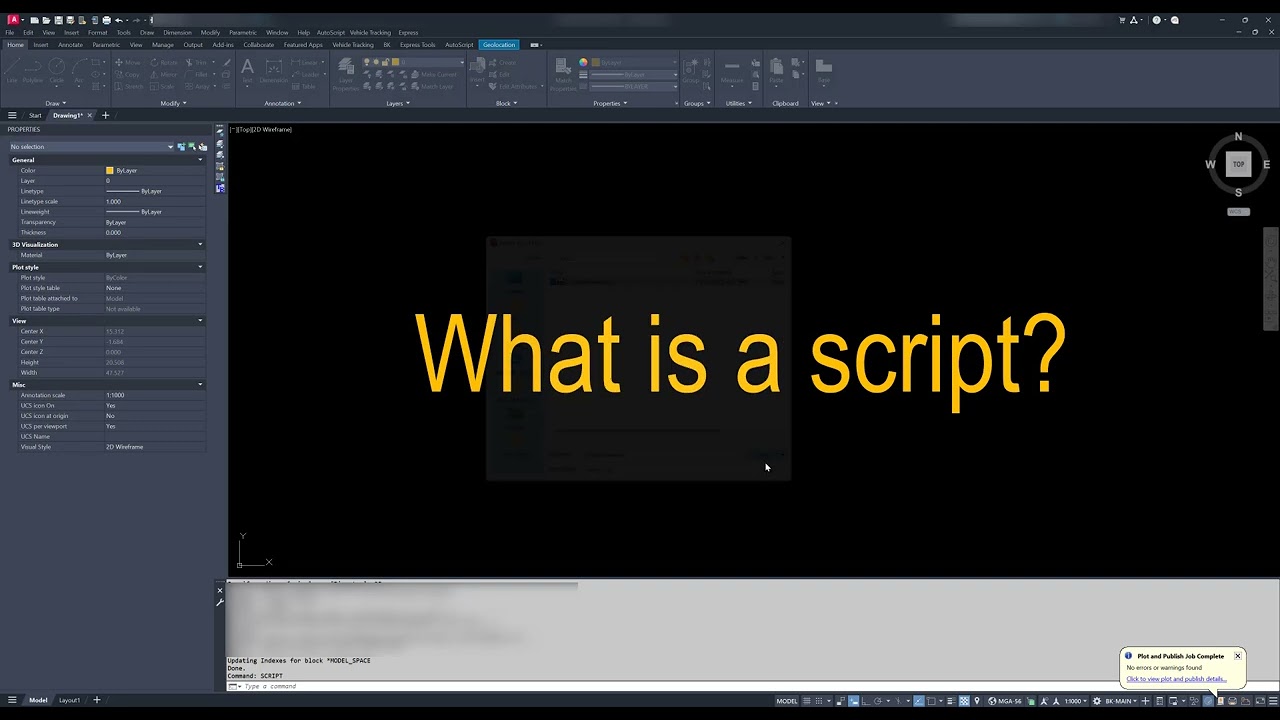Click the Measure tool
This screenshot has height=720, width=1280.
pyautogui.click(x=732, y=71)
